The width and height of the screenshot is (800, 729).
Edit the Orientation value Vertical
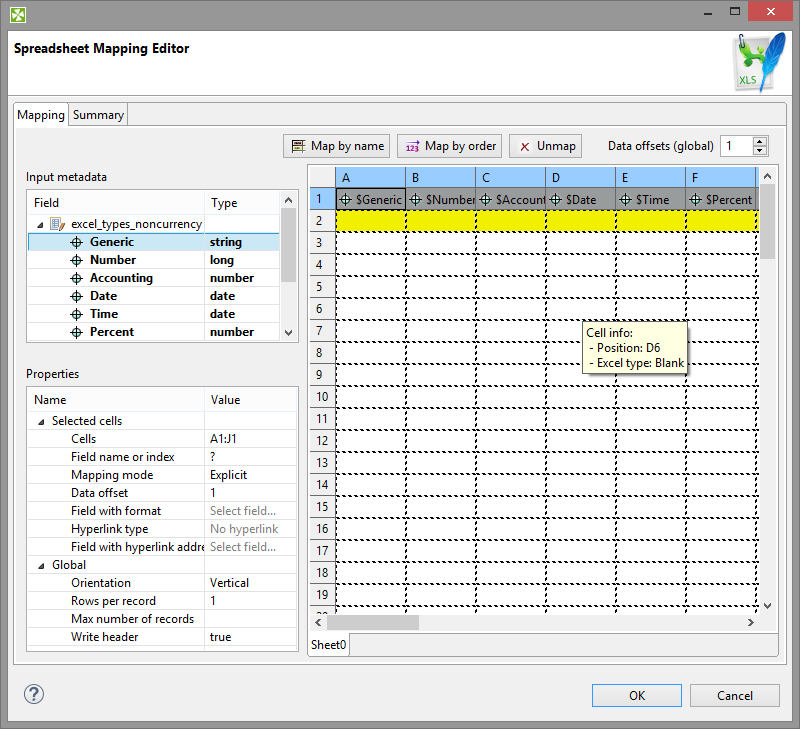pos(250,583)
